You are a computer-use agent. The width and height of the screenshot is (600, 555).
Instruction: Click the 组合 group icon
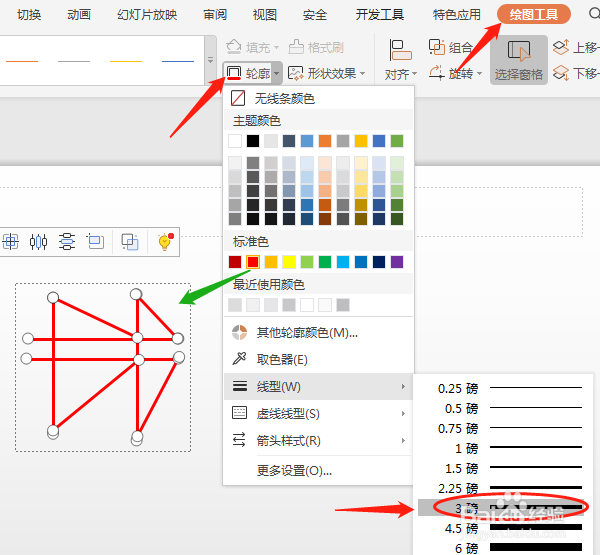click(437, 47)
